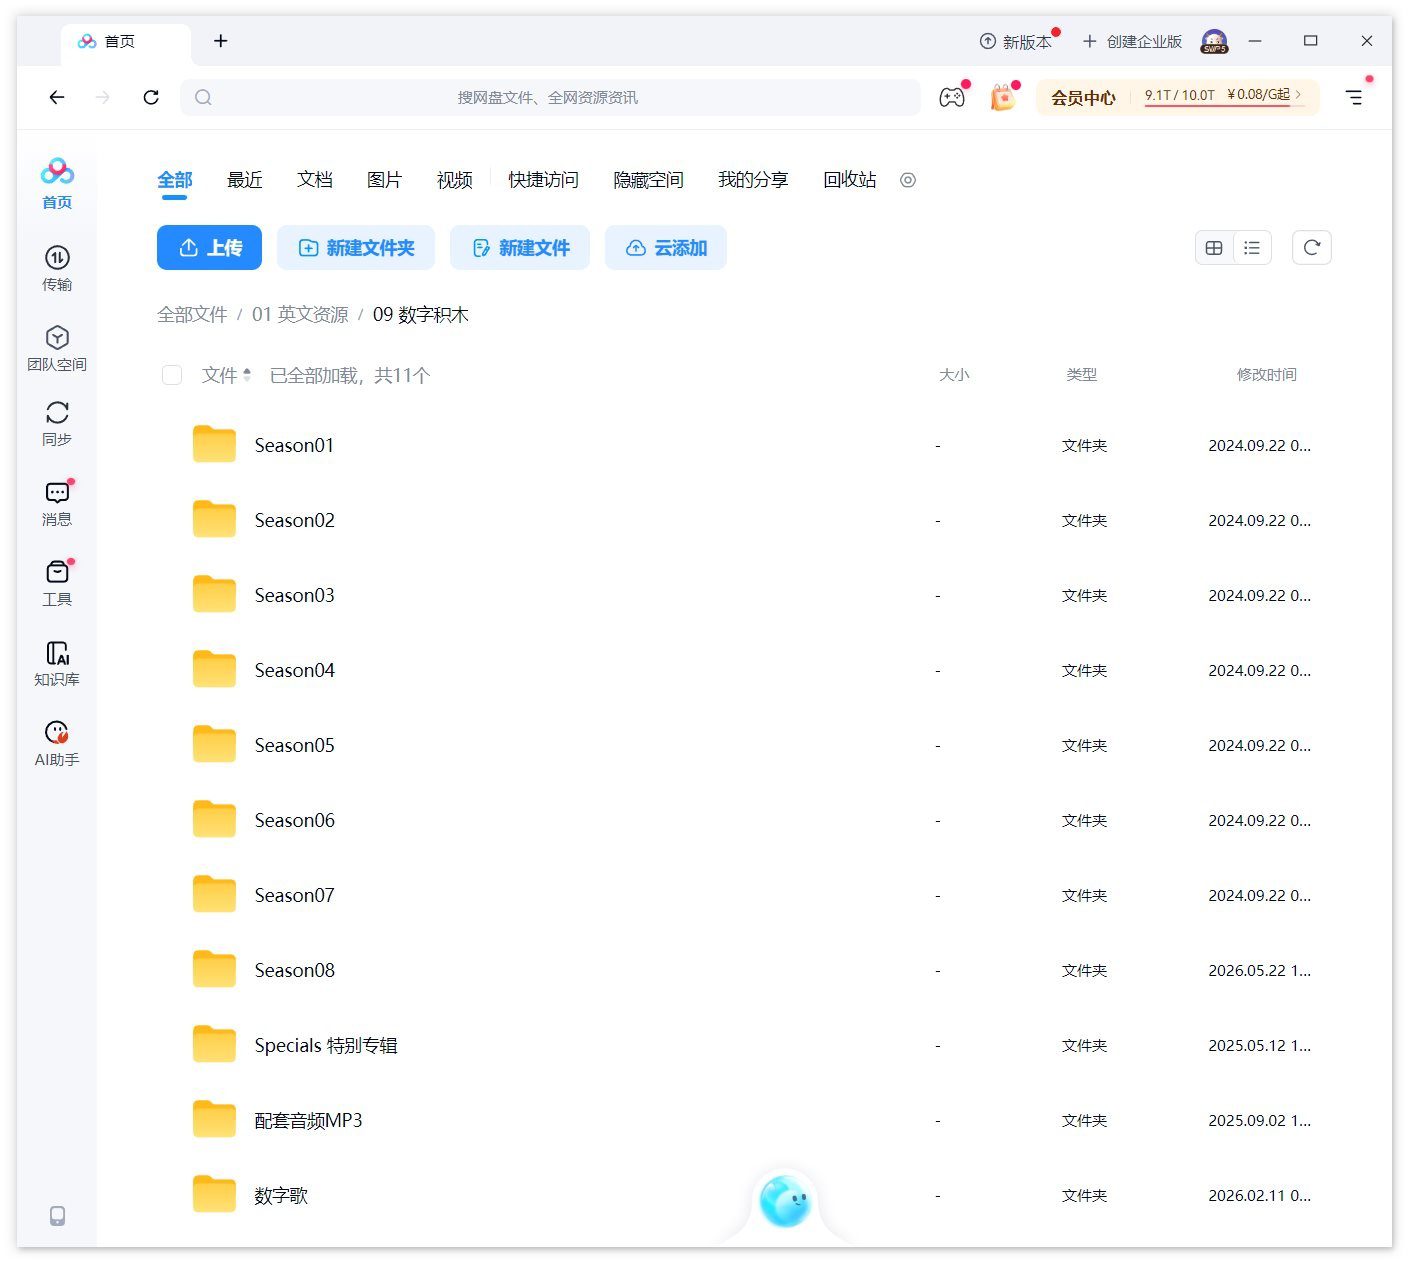The width and height of the screenshot is (1412, 1269).
Task: Open the 知识库 knowledge base
Action: click(x=57, y=663)
